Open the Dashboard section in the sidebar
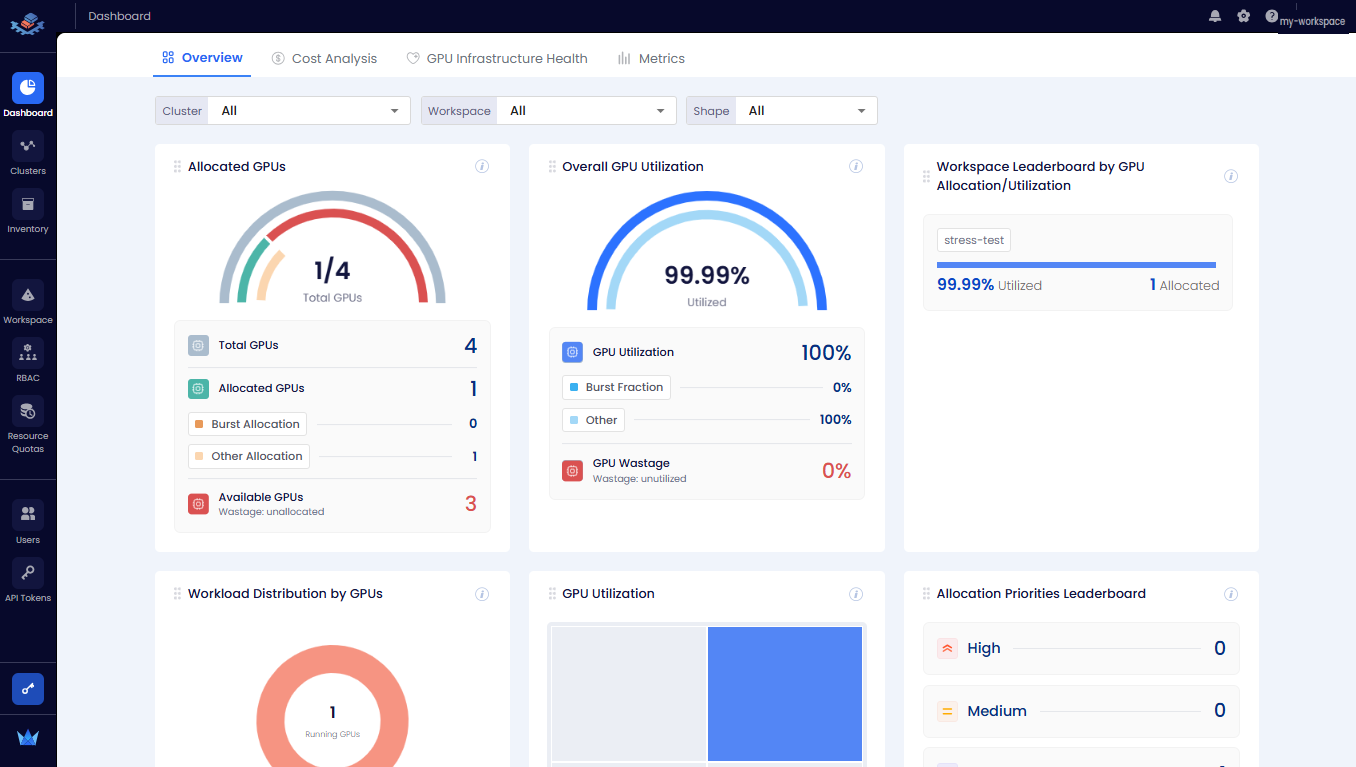The image size is (1356, 767). click(x=28, y=95)
